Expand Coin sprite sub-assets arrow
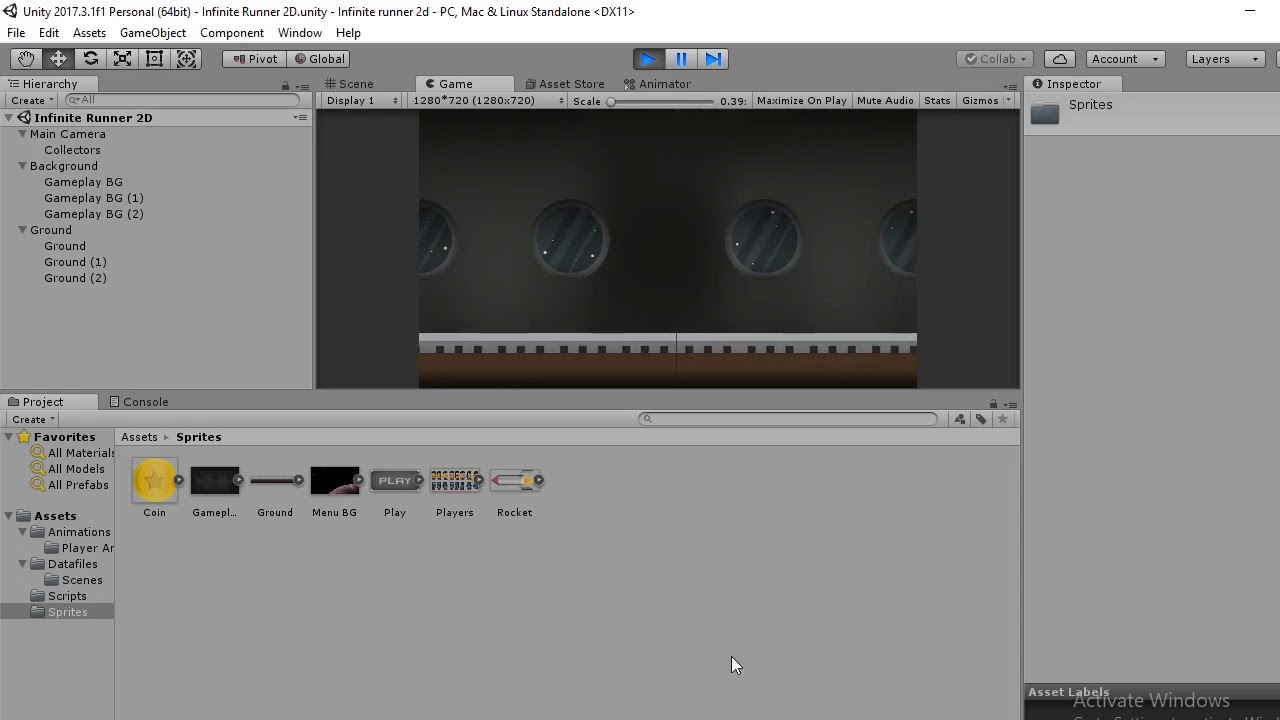 pyautogui.click(x=179, y=481)
